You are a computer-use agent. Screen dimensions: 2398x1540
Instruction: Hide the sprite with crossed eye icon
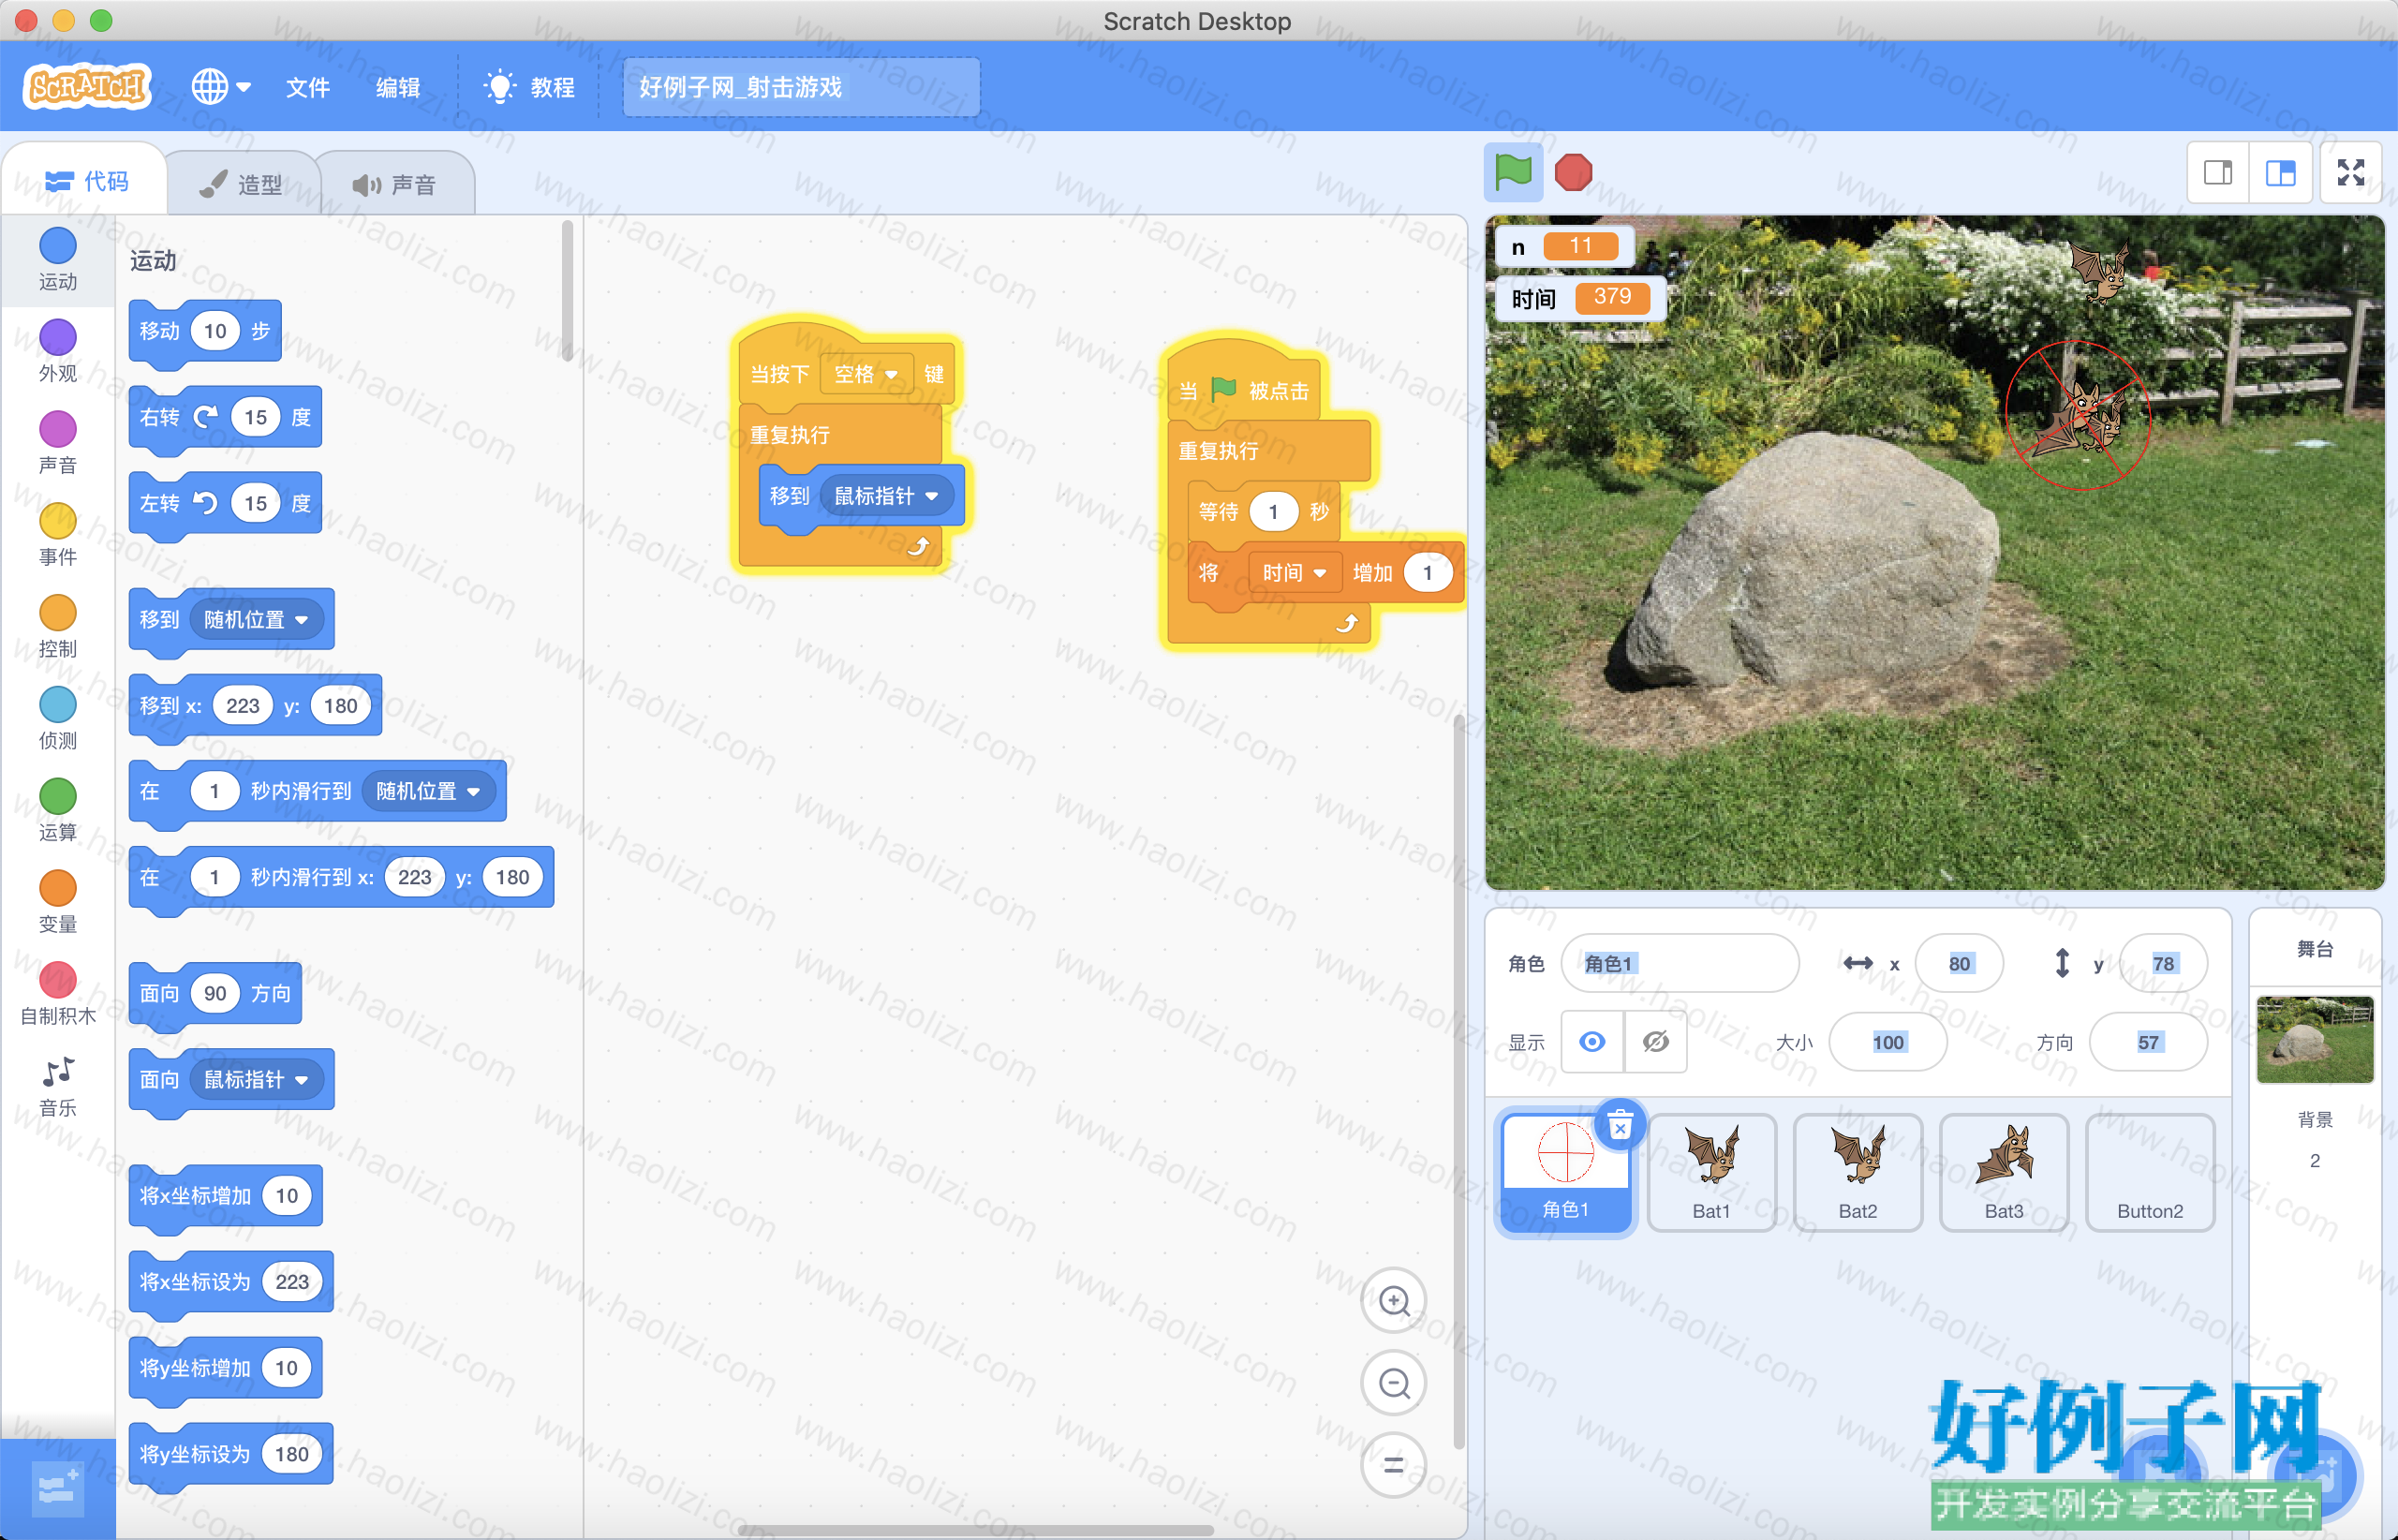coord(1656,1042)
